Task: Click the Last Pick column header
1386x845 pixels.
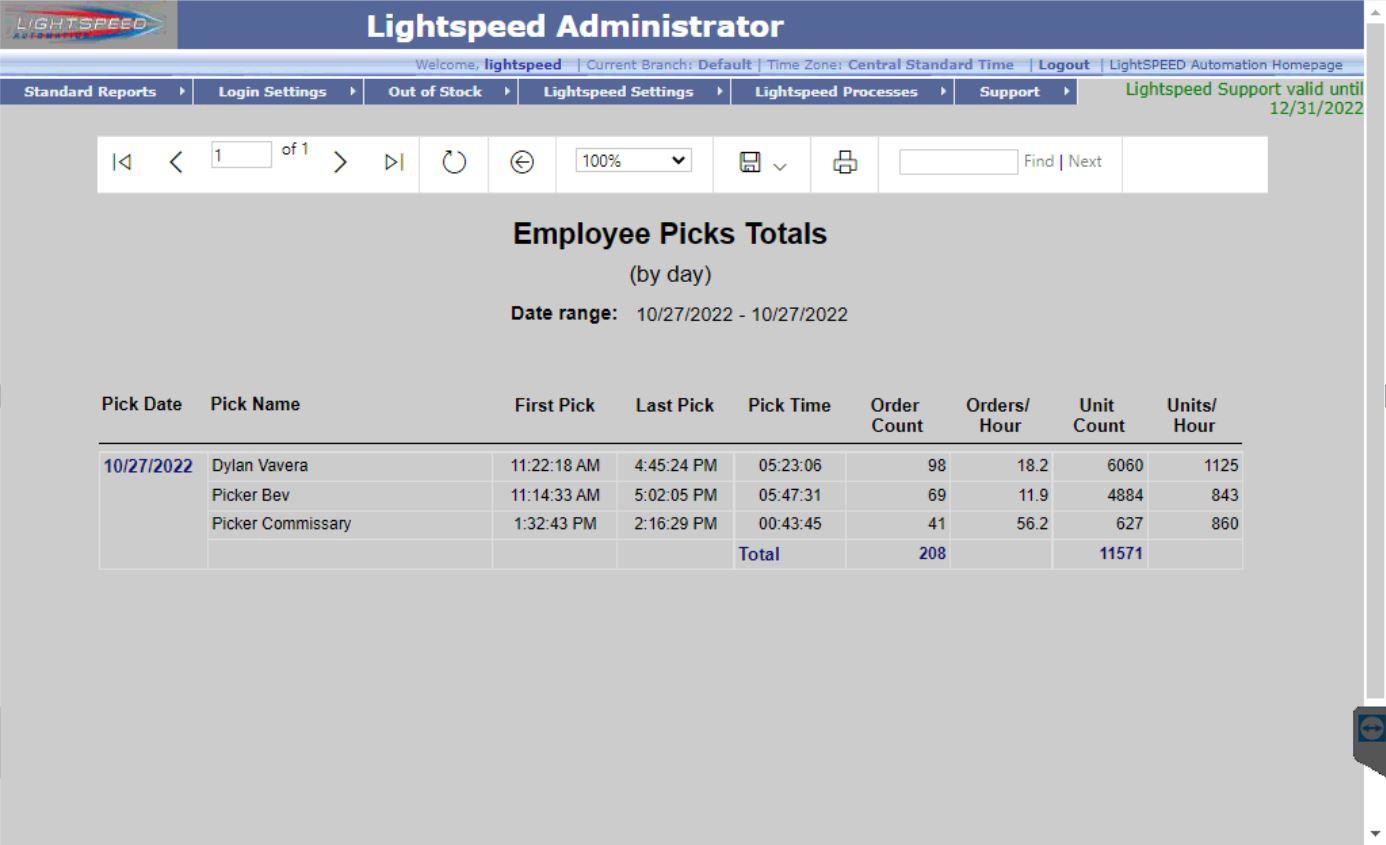Action: (x=675, y=406)
